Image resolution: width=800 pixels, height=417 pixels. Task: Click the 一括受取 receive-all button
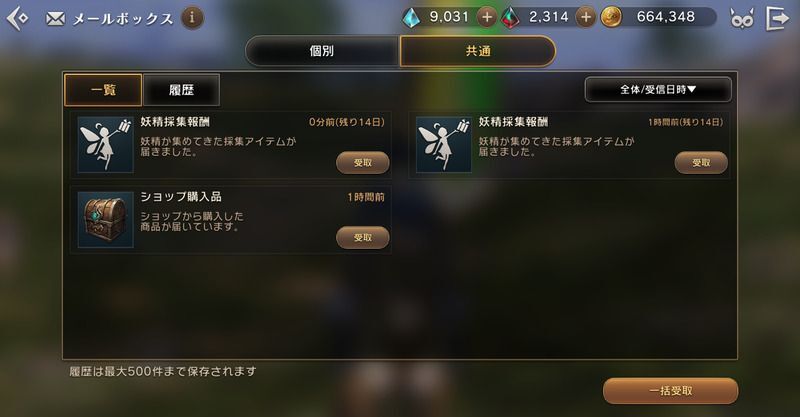coord(670,391)
